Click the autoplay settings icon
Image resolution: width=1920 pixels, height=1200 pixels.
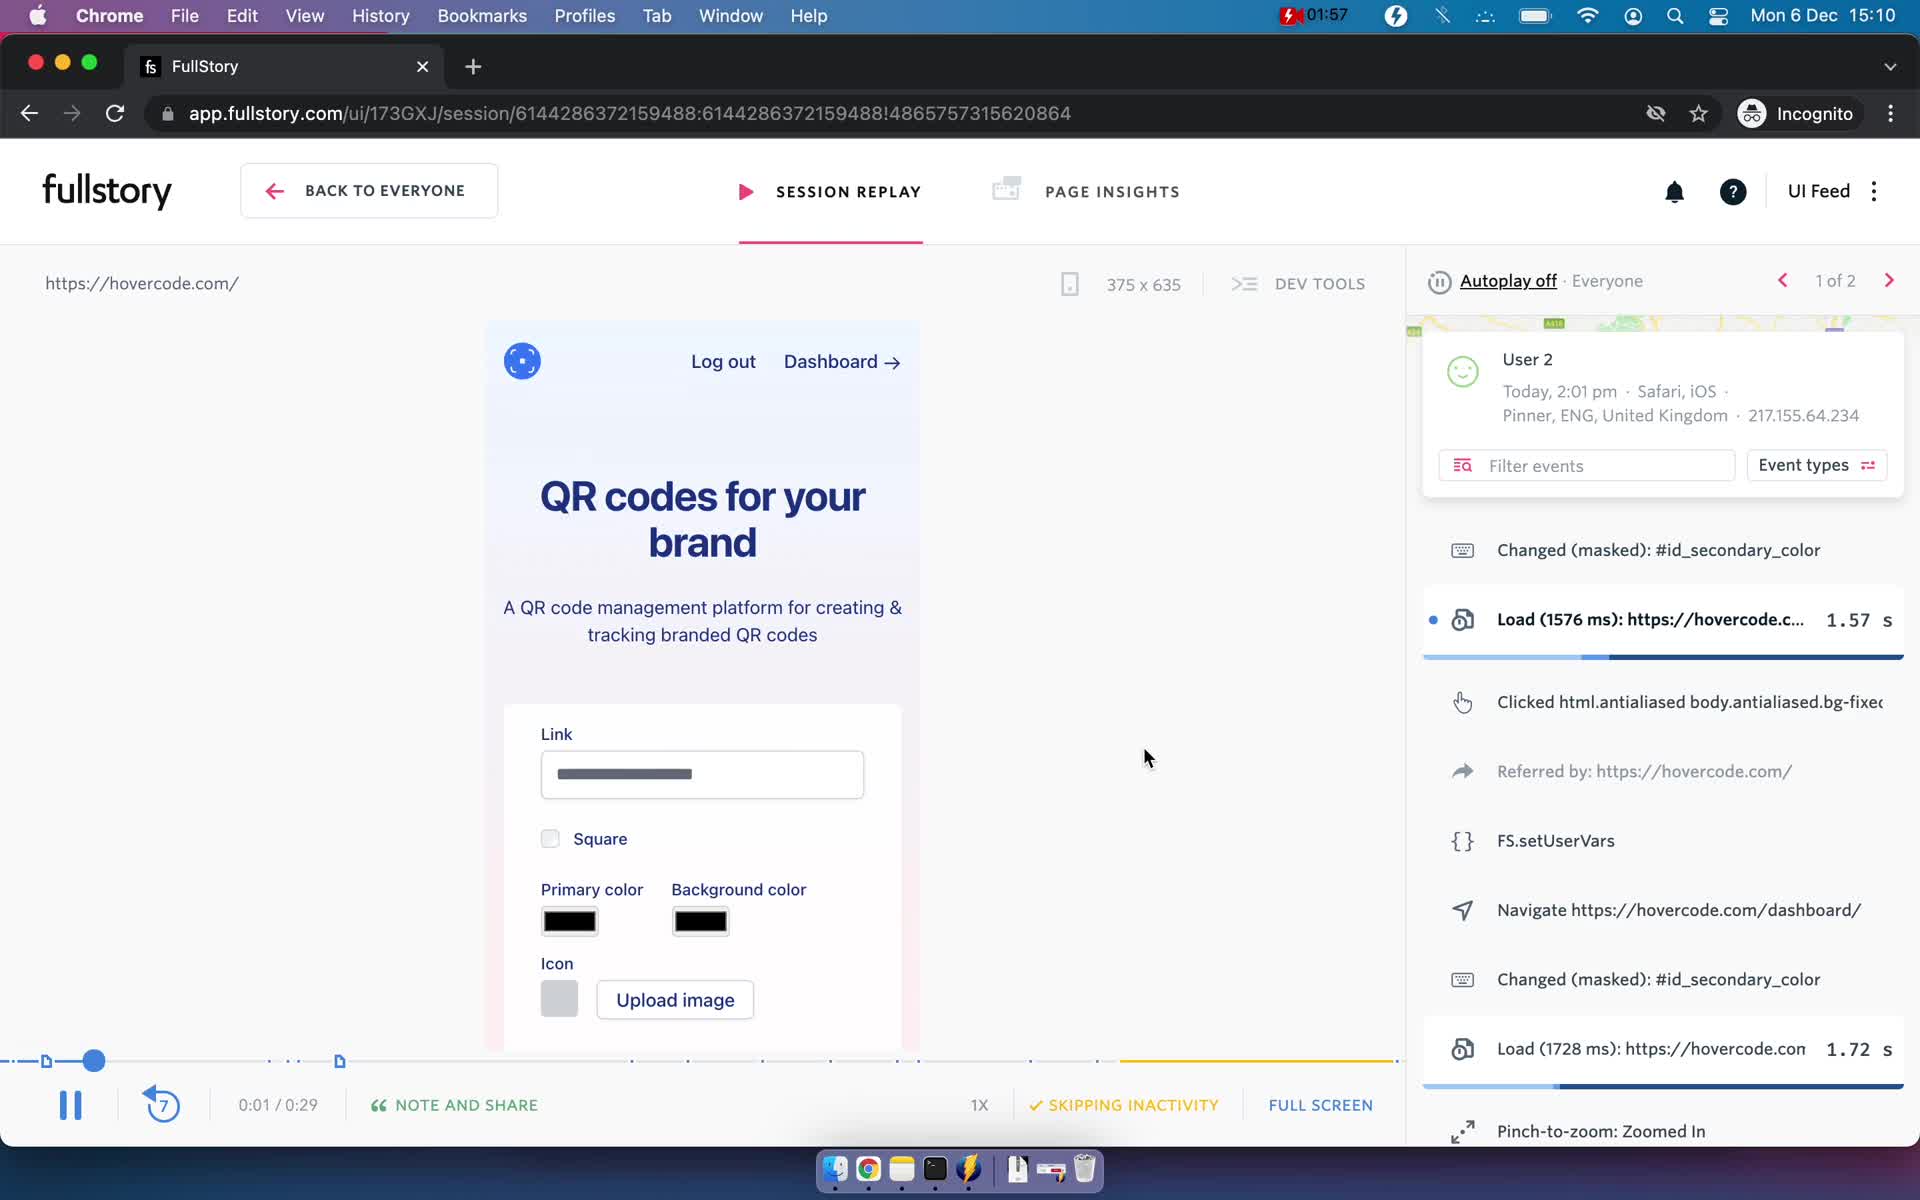1439,282
